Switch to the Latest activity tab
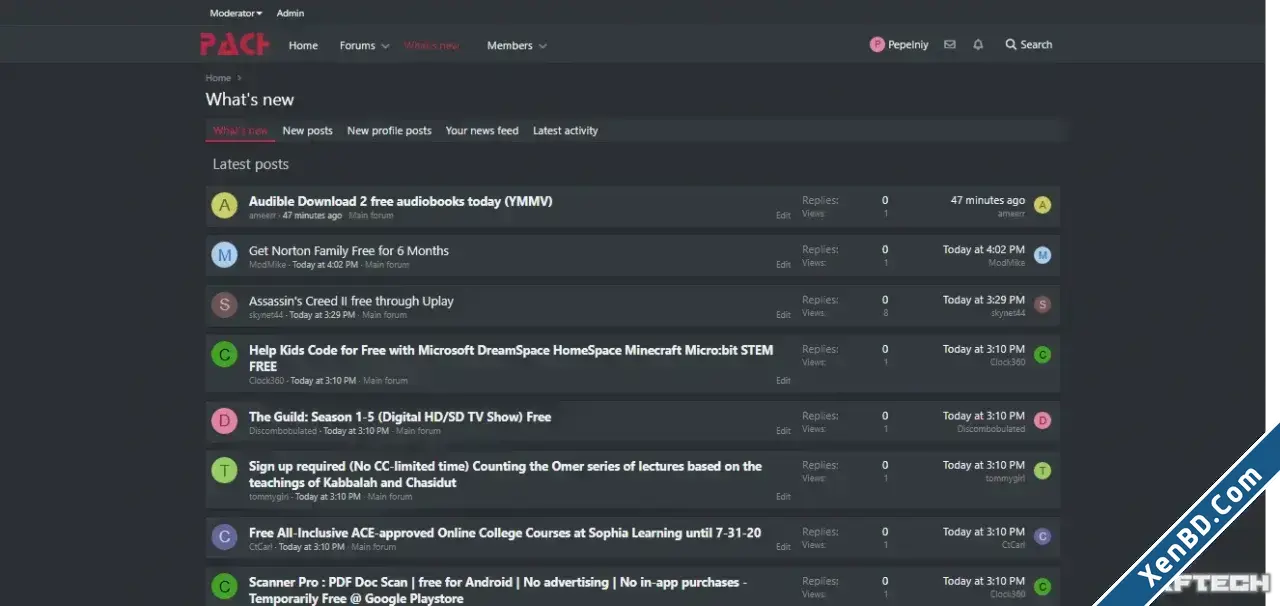This screenshot has height=606, width=1280. click(565, 131)
